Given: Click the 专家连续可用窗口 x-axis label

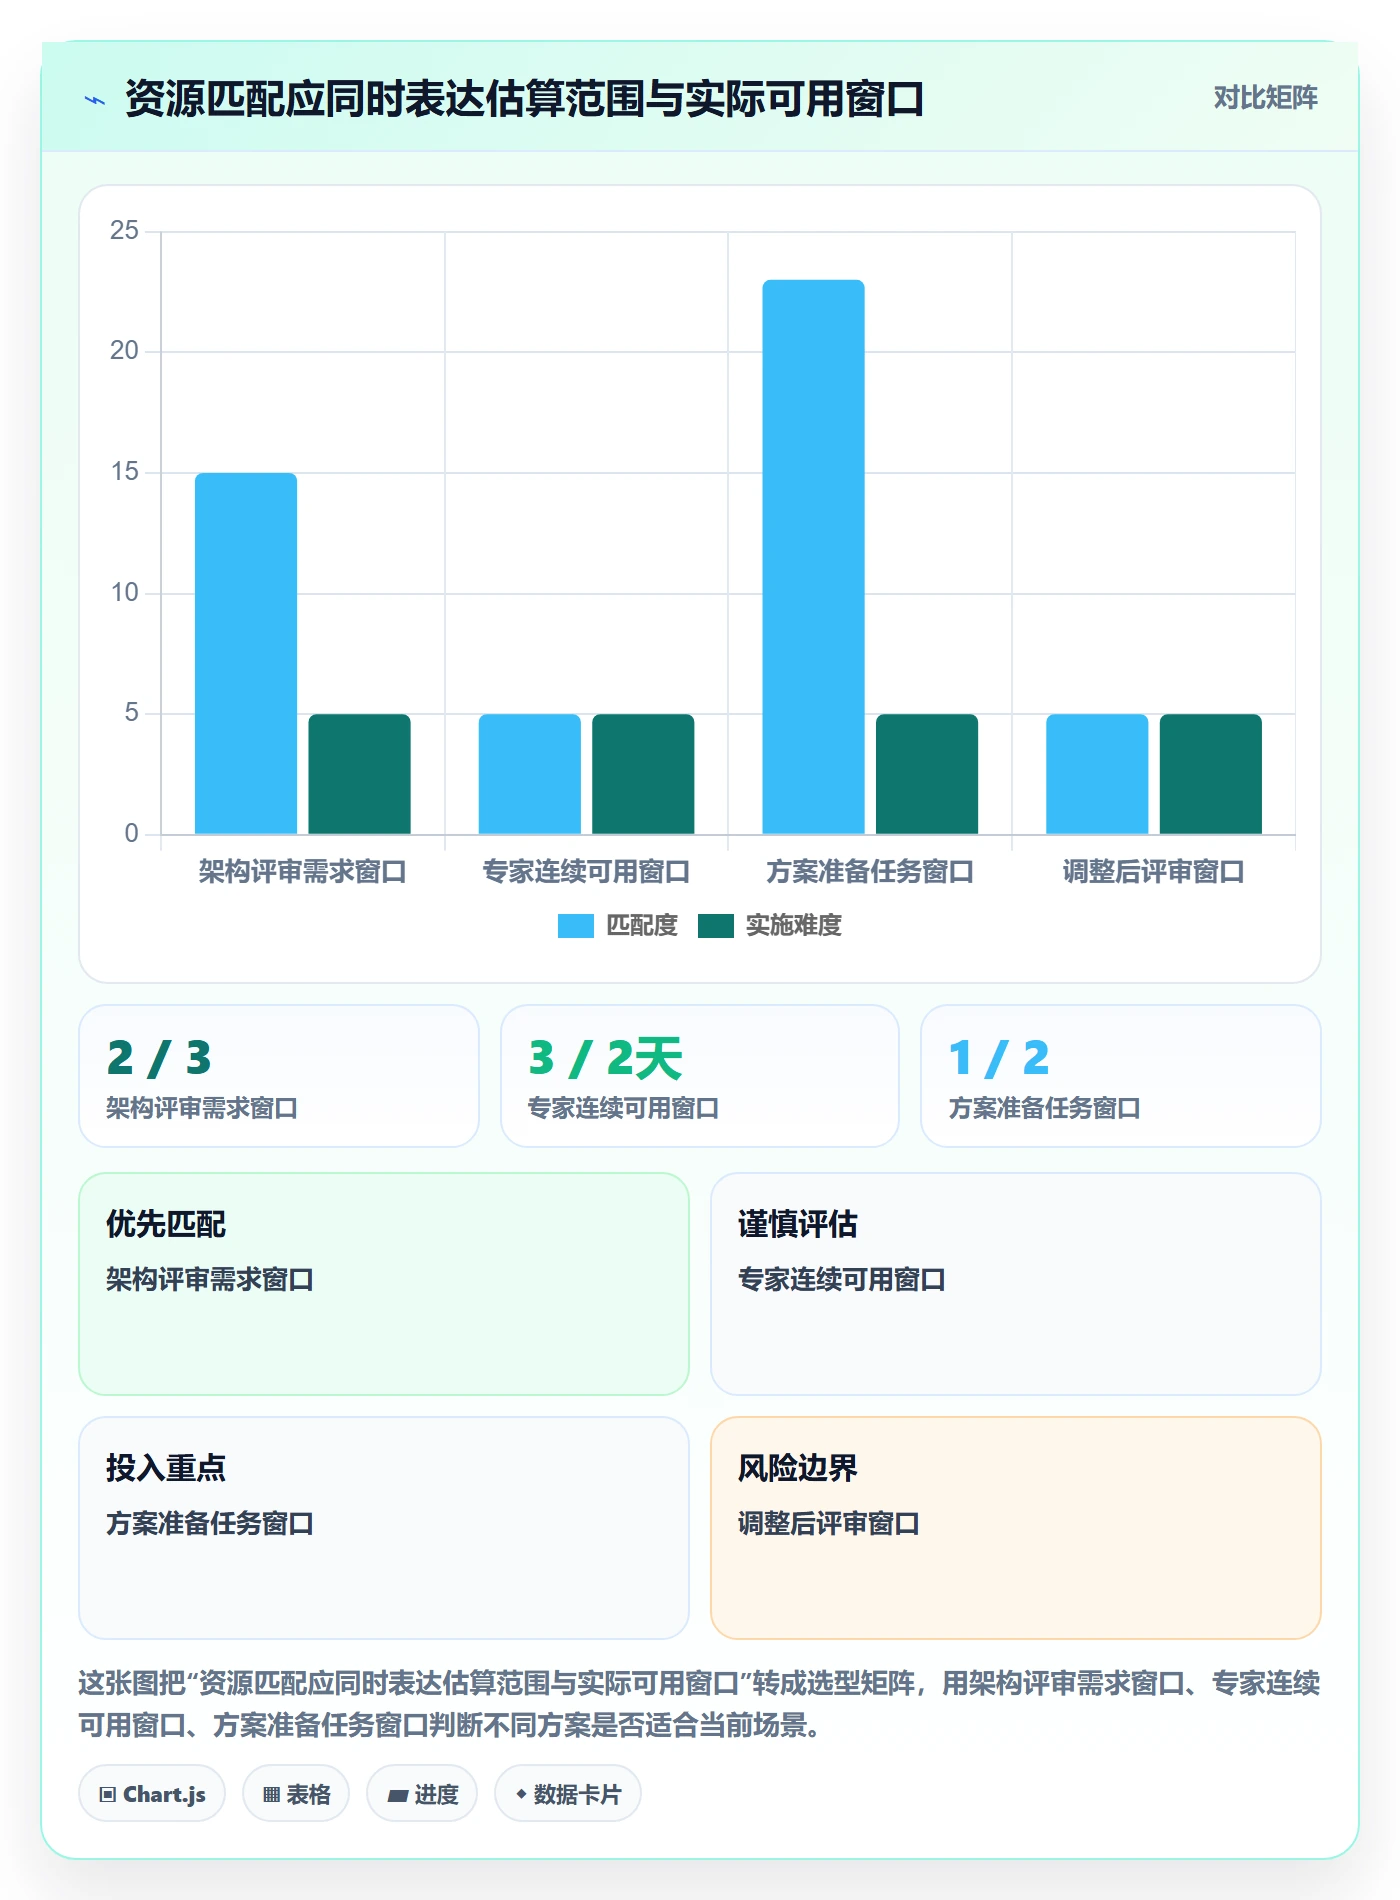Looking at the screenshot, I should (x=586, y=872).
